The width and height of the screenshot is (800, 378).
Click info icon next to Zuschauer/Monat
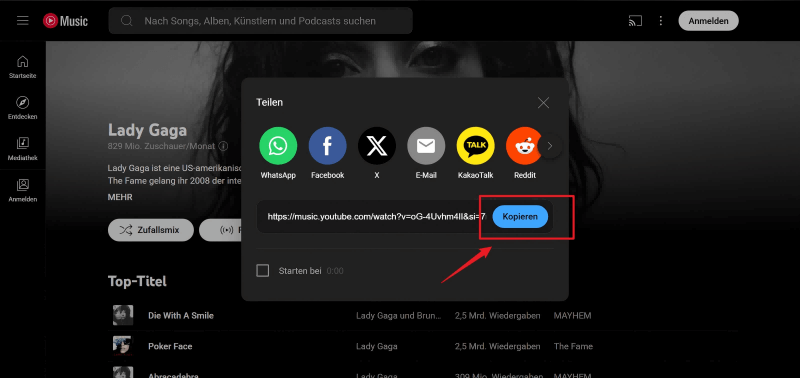pos(223,146)
